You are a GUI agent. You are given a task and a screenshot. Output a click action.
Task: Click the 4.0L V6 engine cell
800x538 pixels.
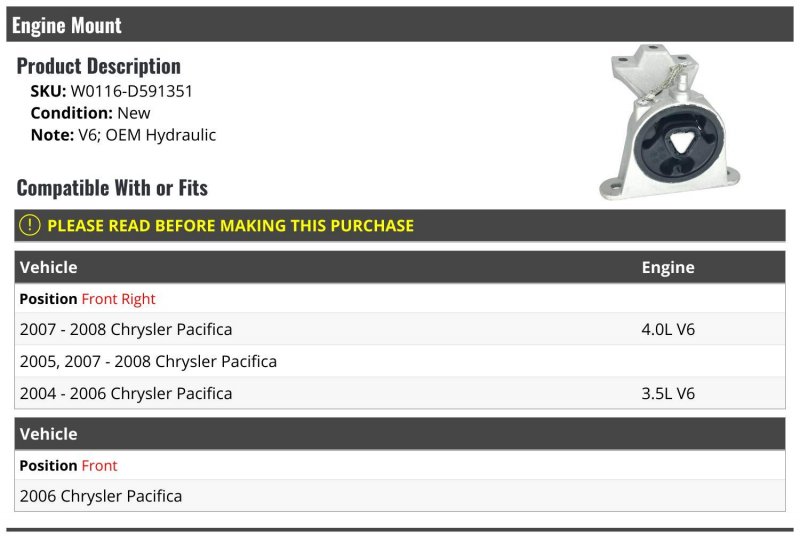click(668, 329)
